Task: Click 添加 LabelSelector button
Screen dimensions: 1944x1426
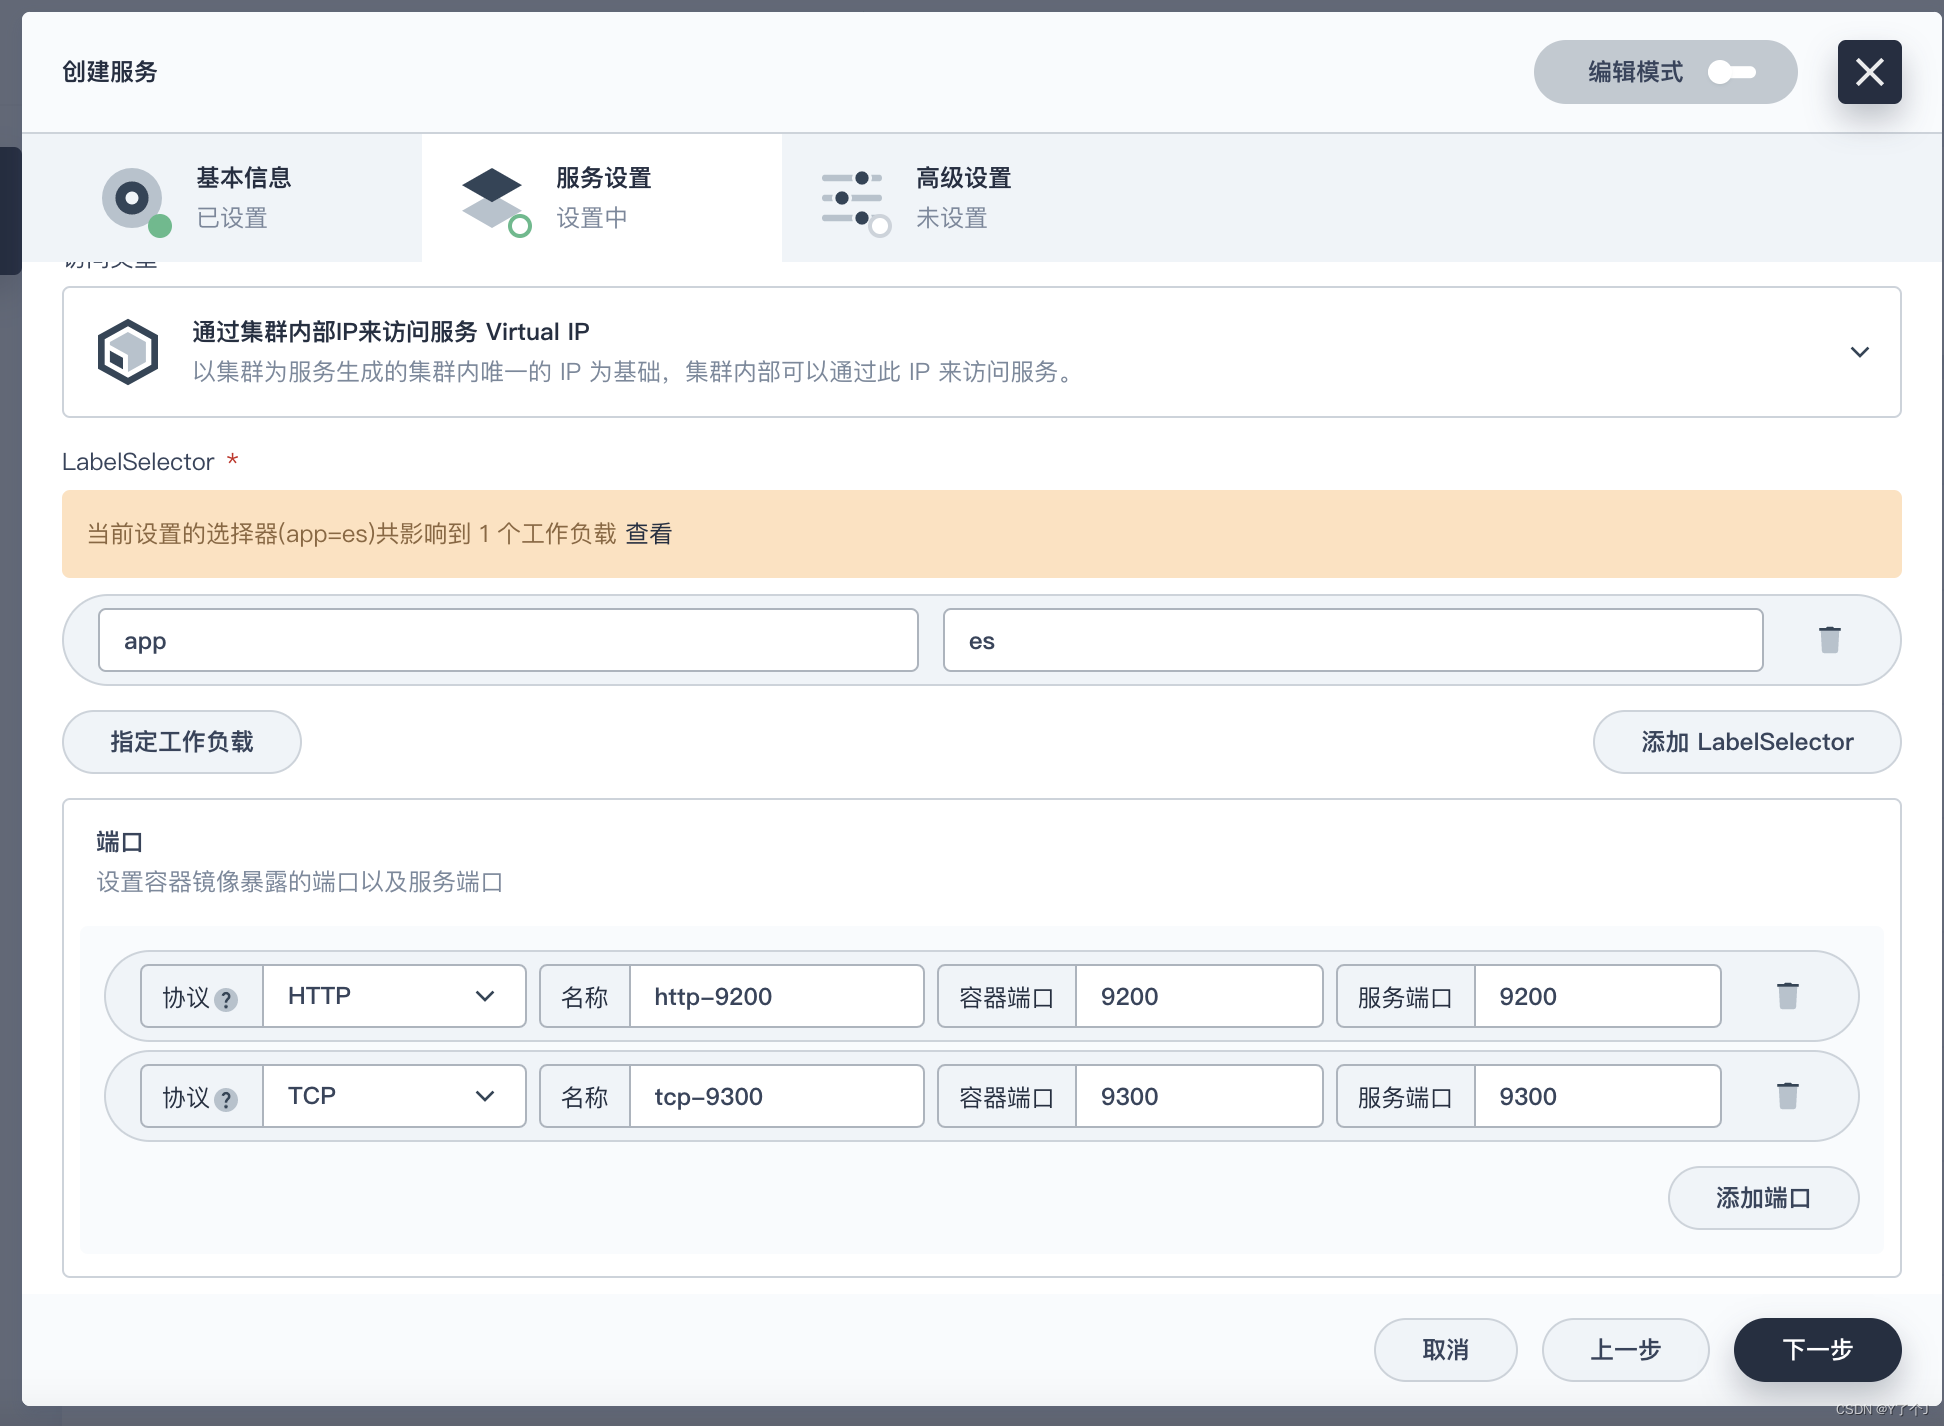Action: pyautogui.click(x=1747, y=742)
